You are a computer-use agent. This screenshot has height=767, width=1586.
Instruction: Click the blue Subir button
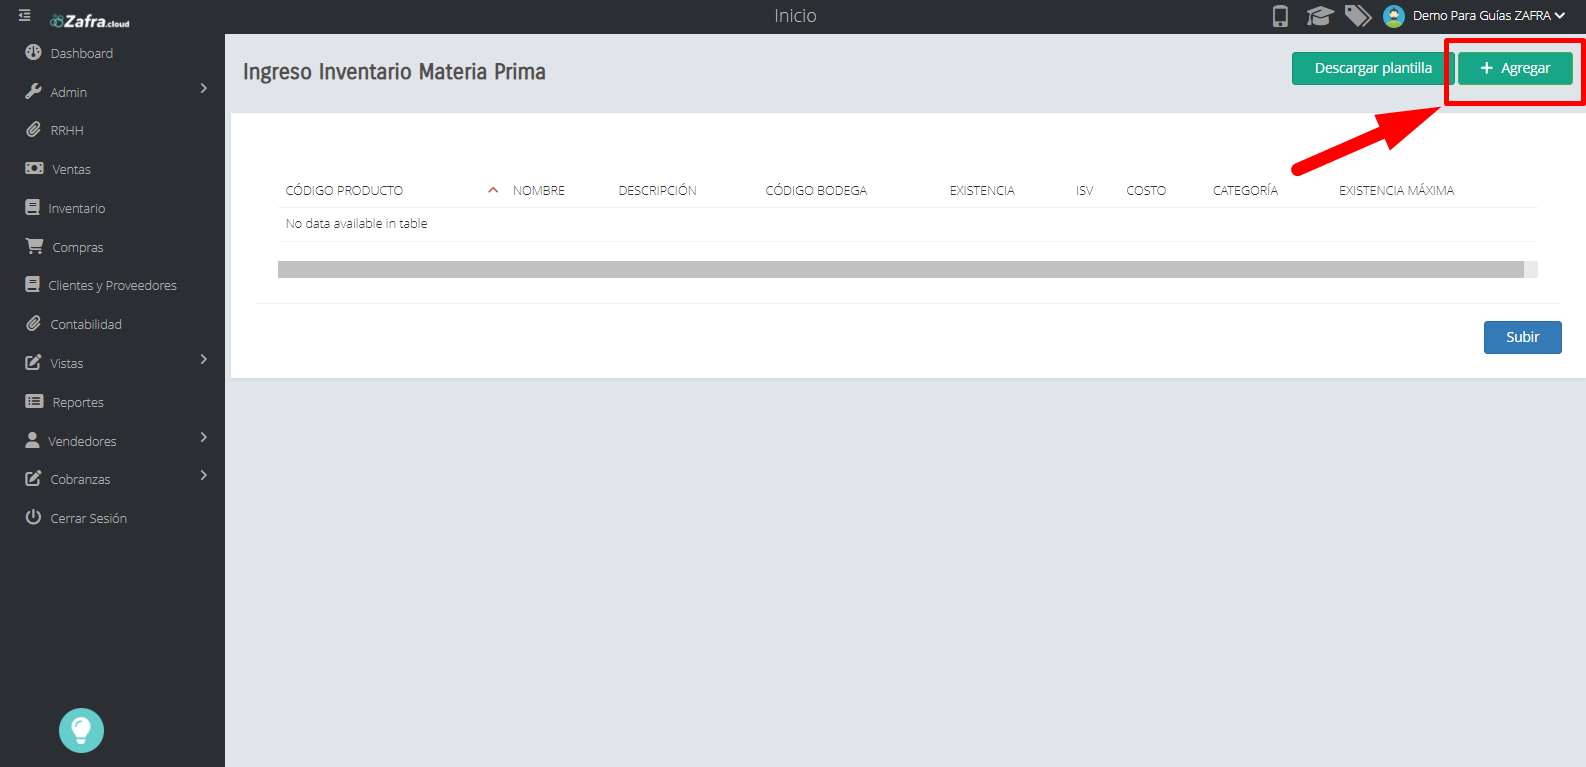click(1523, 337)
